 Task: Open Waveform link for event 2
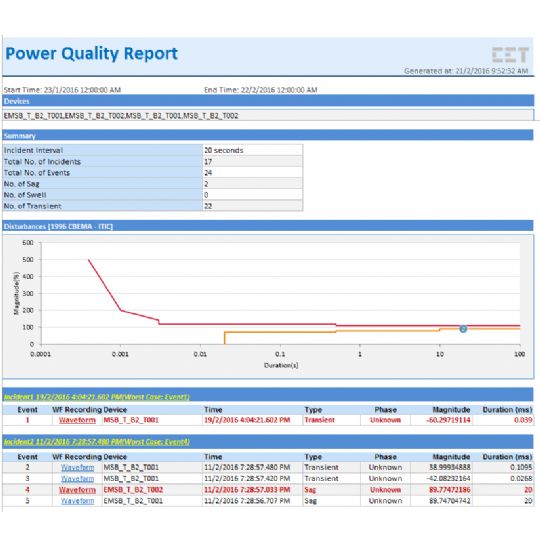77,467
